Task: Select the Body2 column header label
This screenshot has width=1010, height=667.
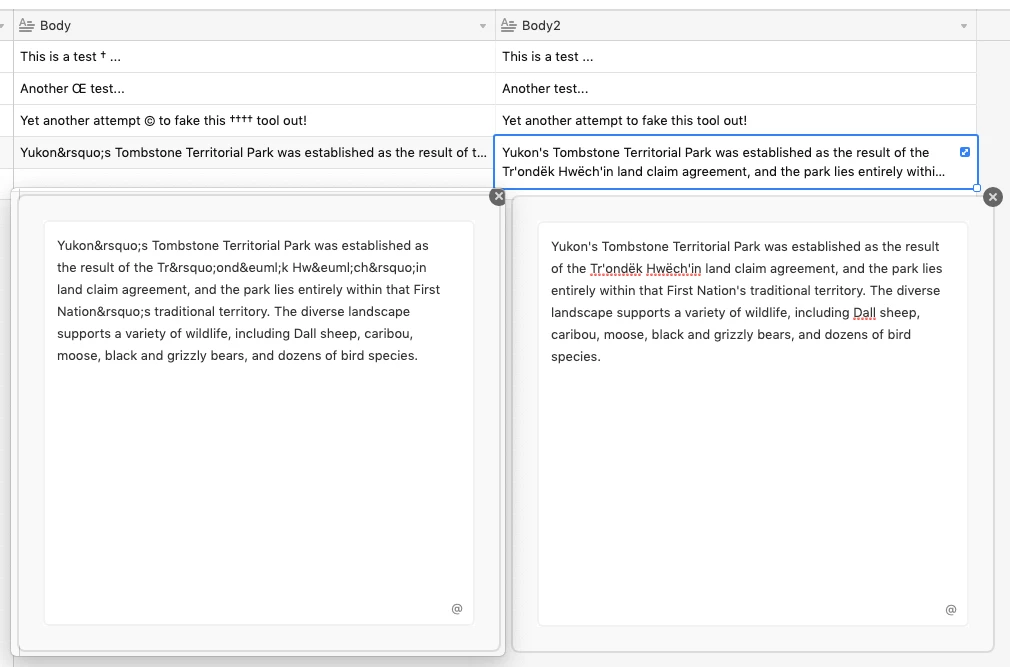Action: point(541,25)
